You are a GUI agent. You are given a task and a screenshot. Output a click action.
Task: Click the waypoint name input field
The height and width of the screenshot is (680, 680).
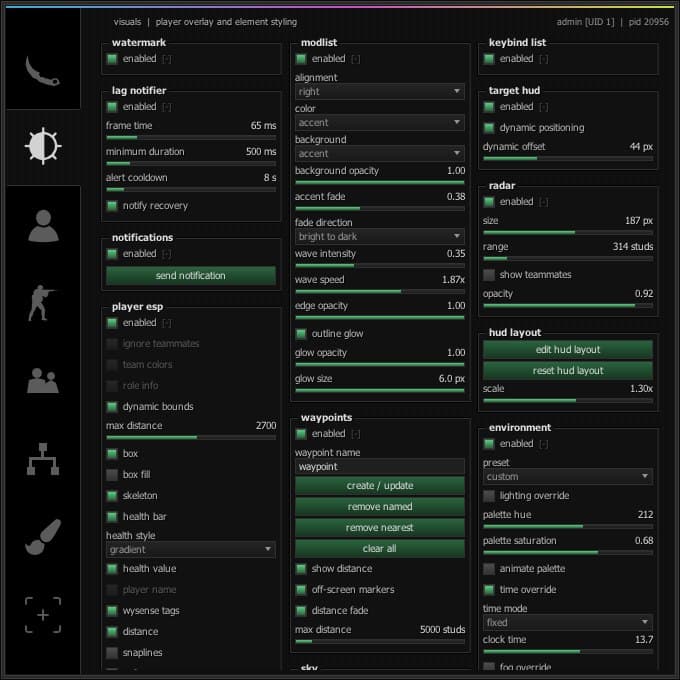click(379, 467)
